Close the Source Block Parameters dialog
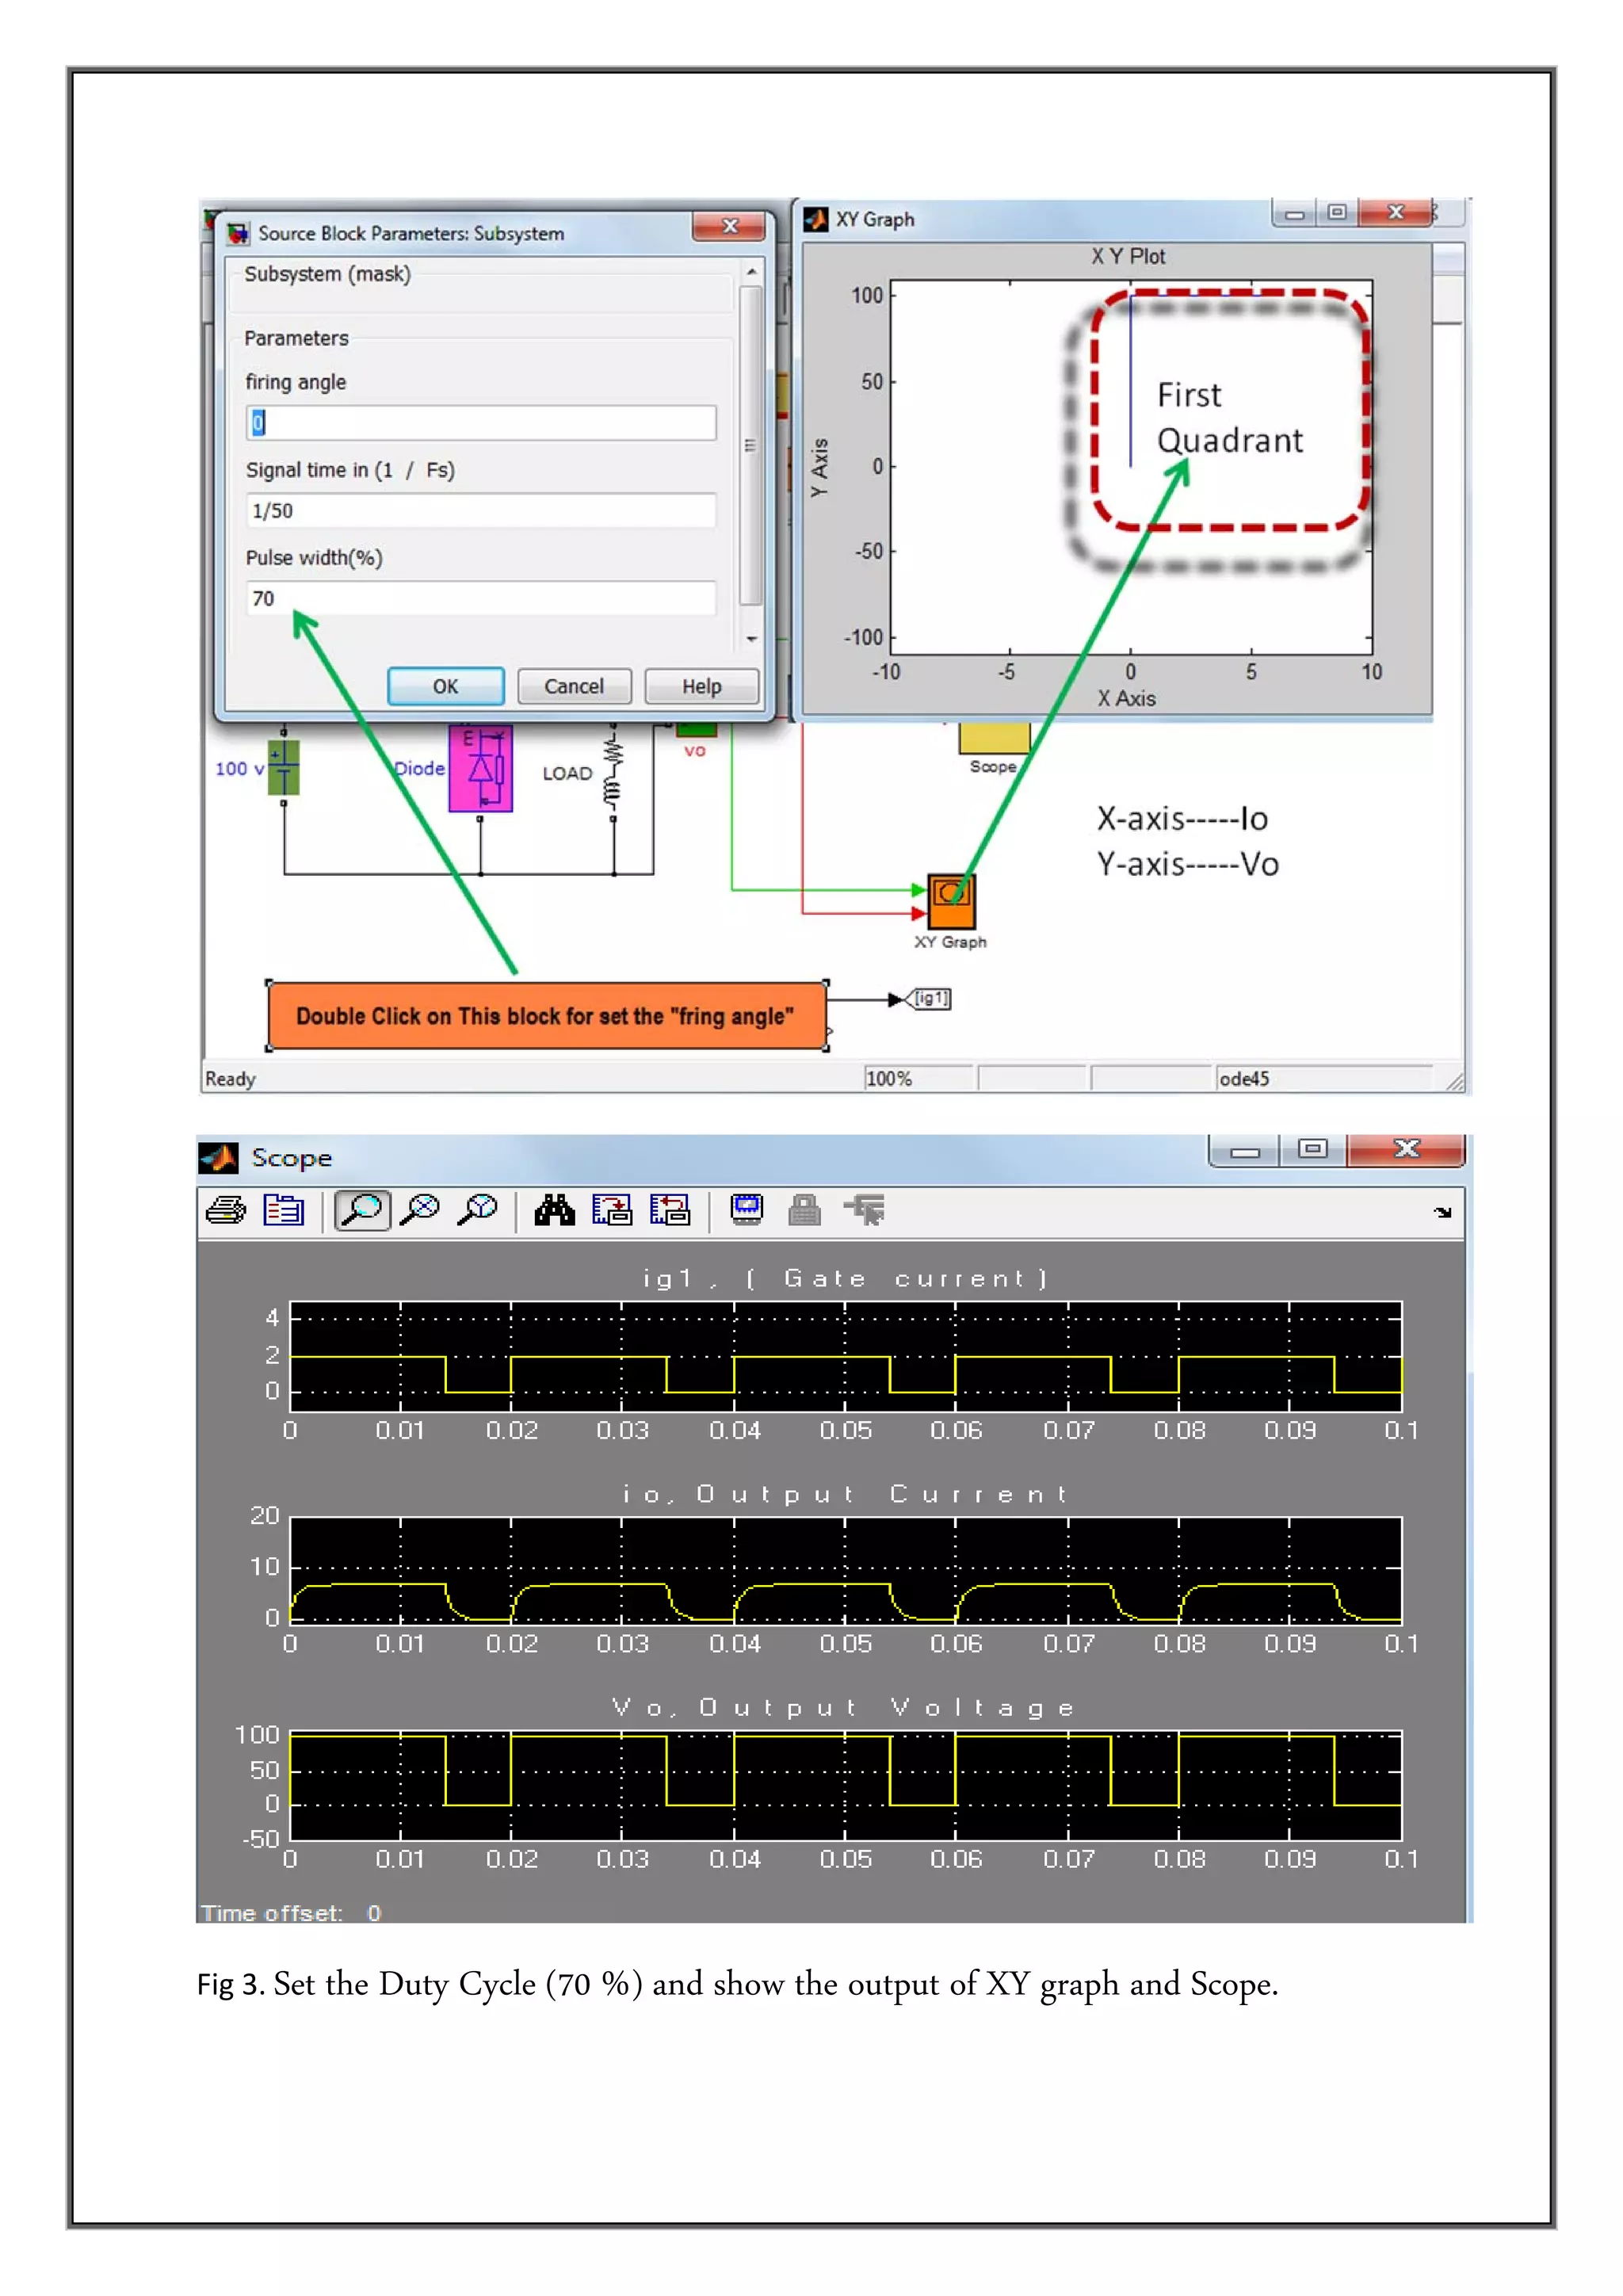Screen dimensions: 1623x2296 pyautogui.click(x=730, y=226)
